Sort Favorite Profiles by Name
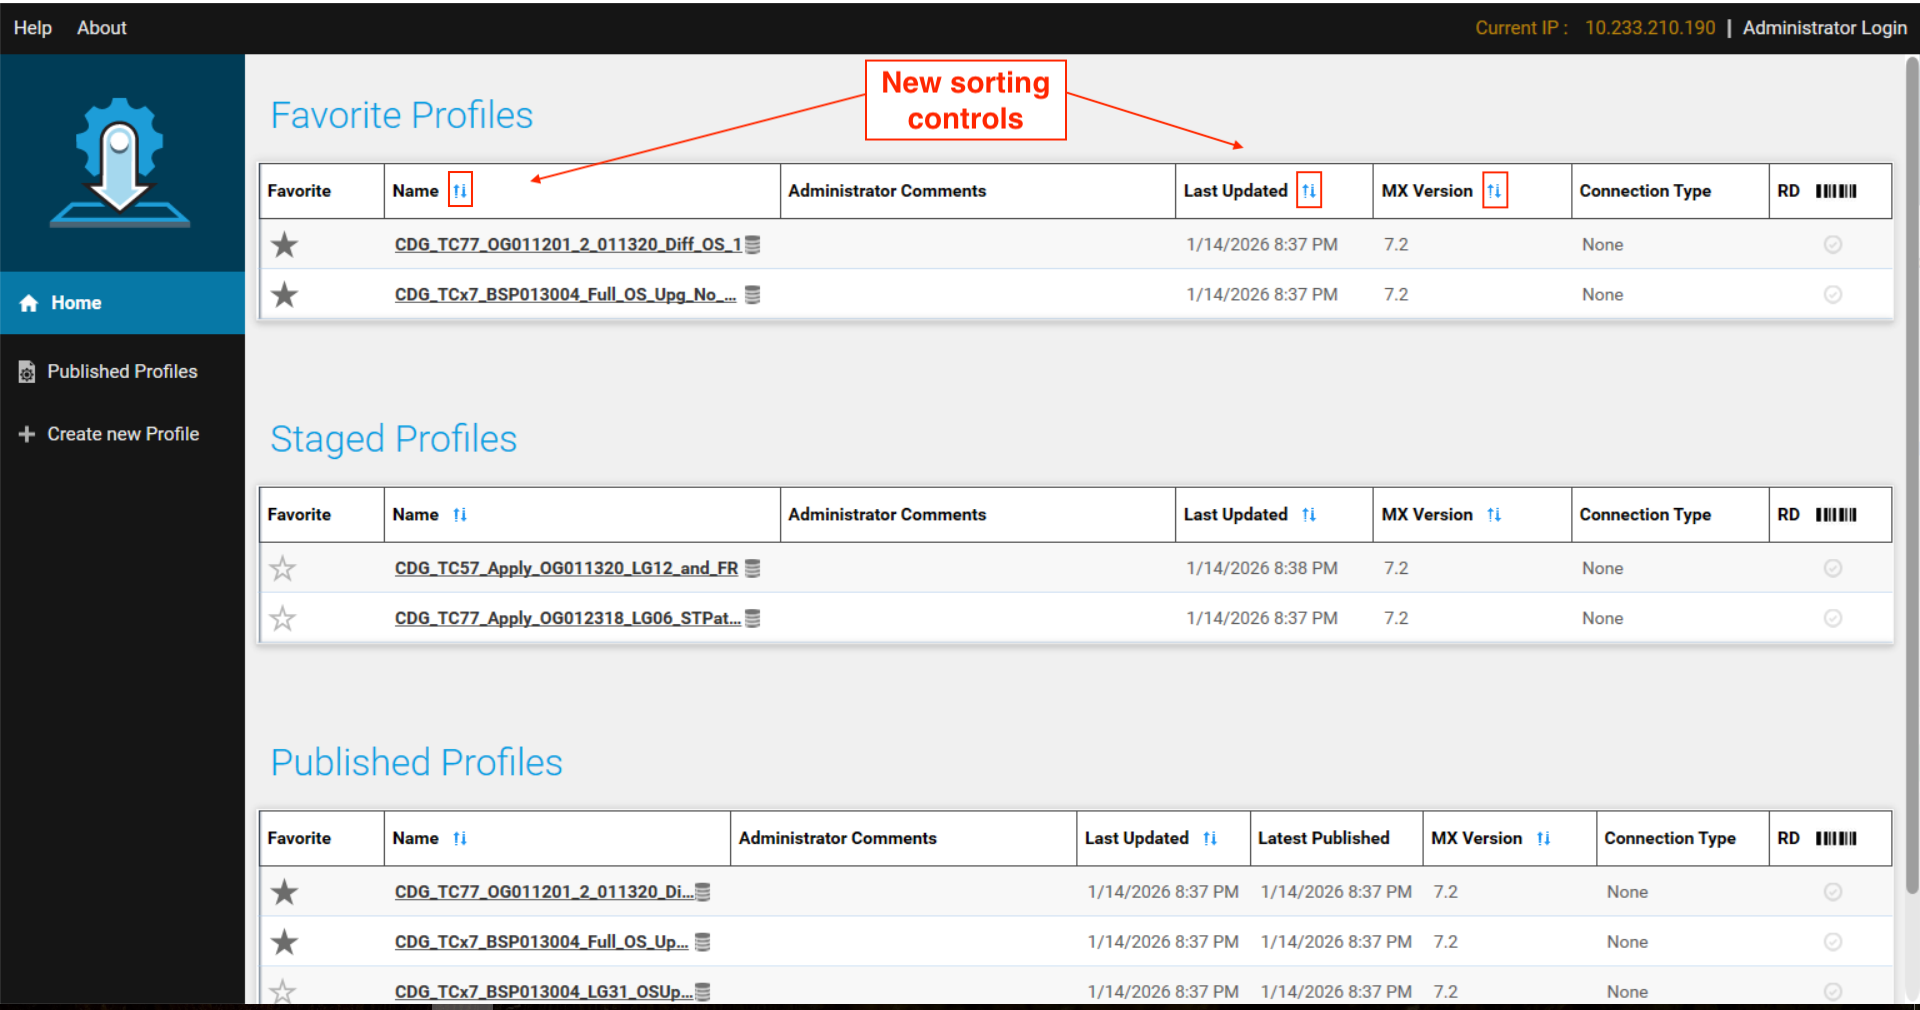The width and height of the screenshot is (1920, 1010). [460, 191]
